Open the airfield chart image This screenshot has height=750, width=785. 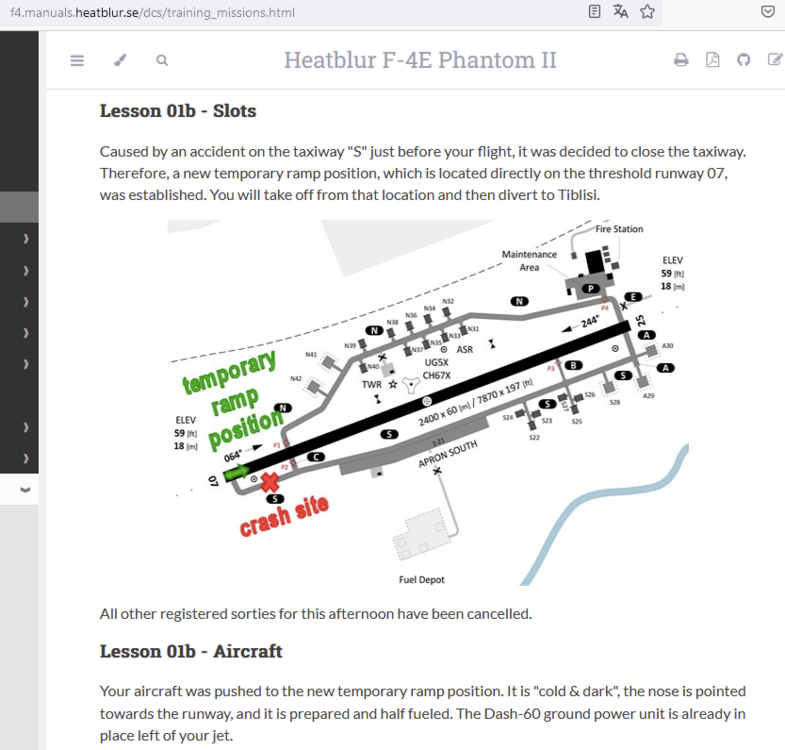[428, 403]
